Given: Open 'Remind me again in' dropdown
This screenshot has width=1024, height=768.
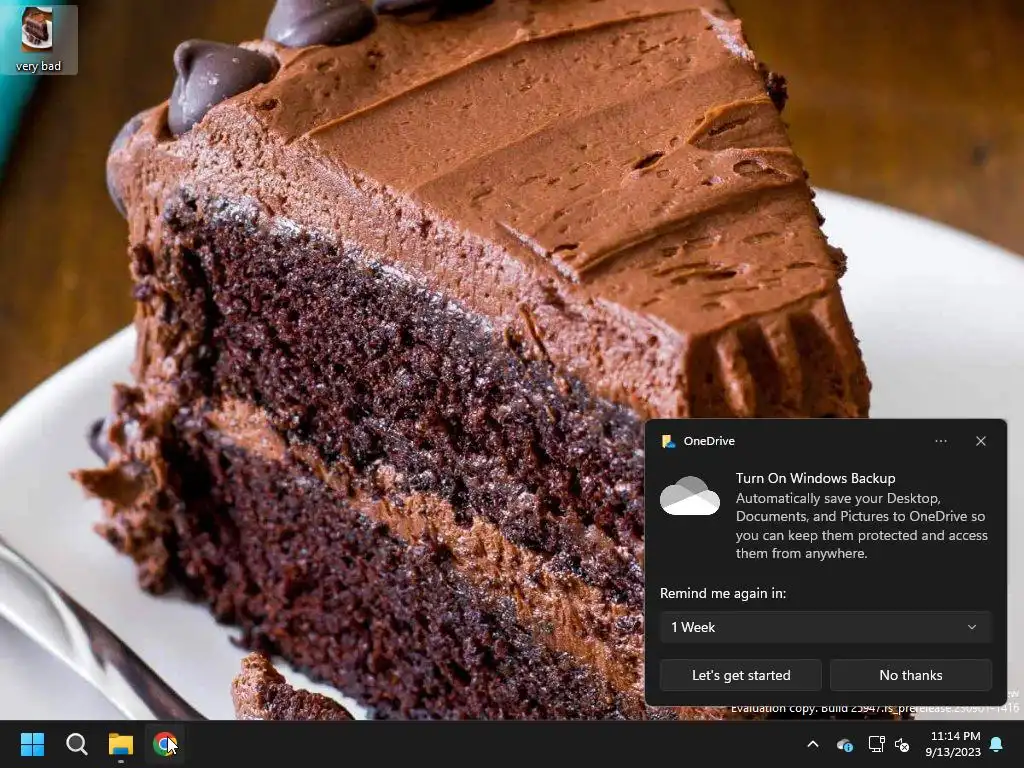Looking at the screenshot, I should tap(825, 627).
